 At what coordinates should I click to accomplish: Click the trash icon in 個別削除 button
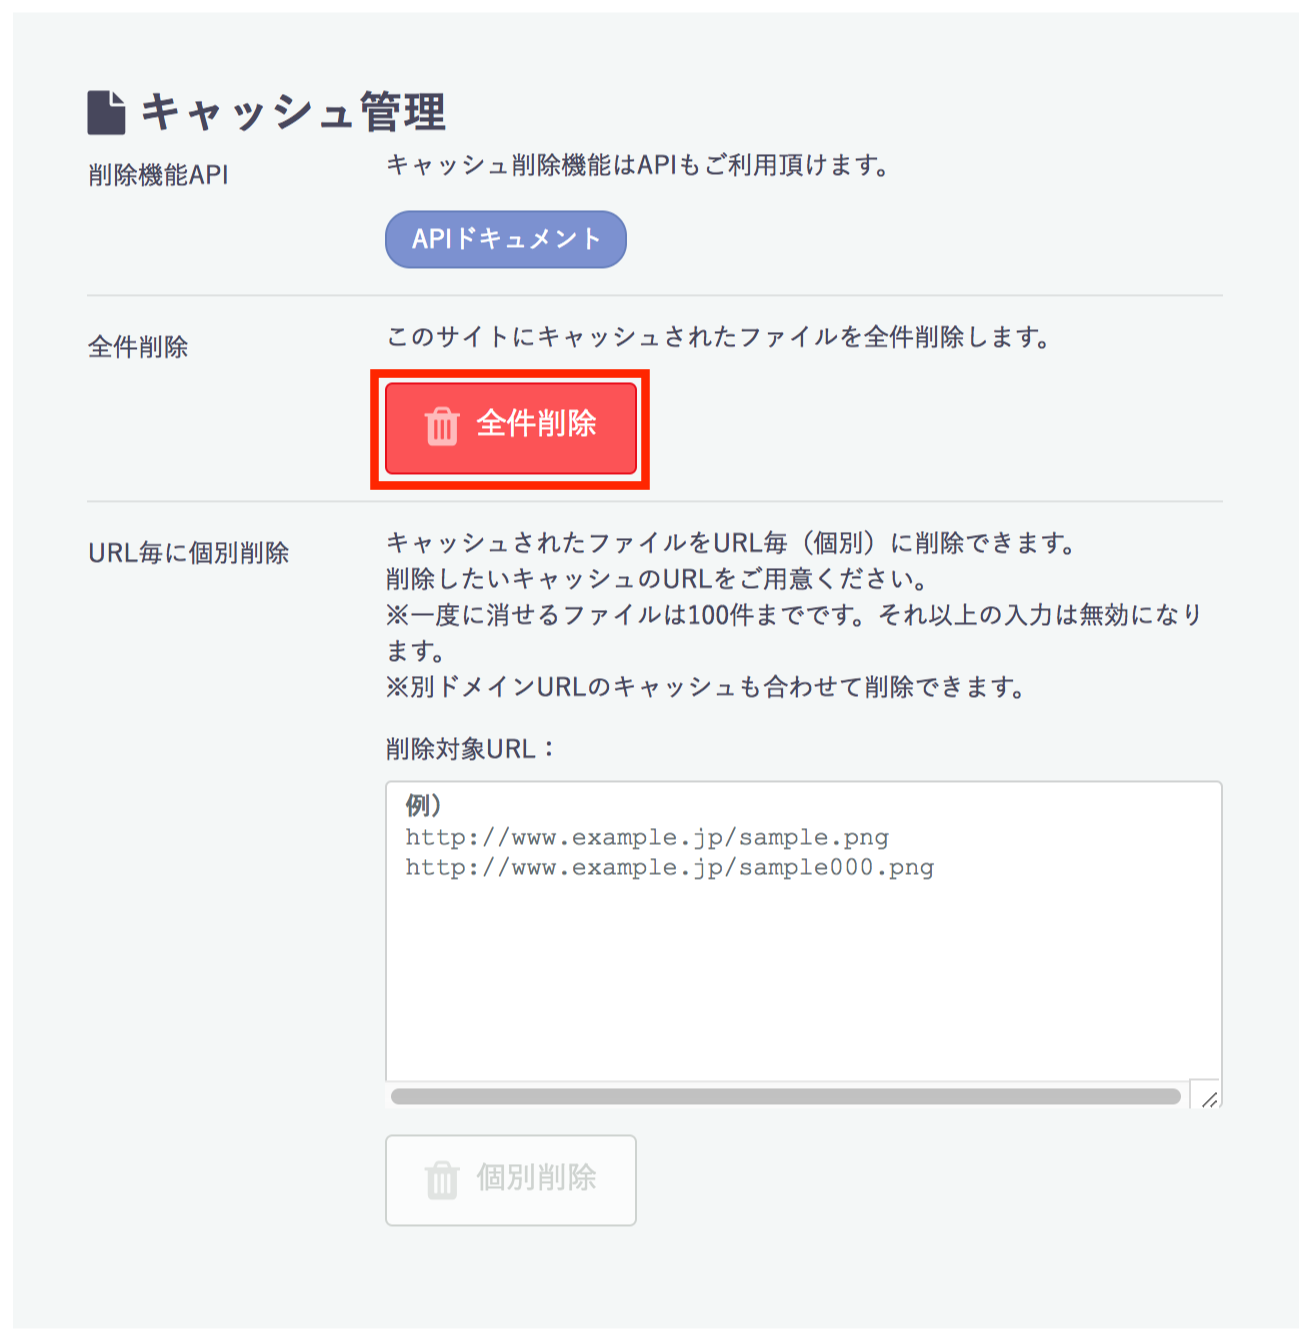pos(442,1180)
